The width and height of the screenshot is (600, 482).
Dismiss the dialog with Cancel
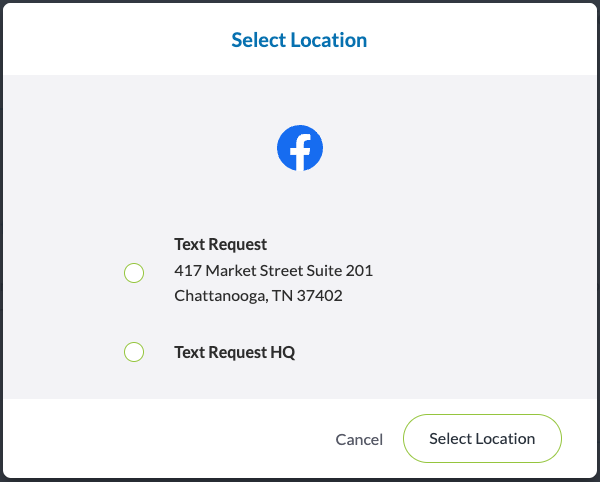(x=359, y=439)
